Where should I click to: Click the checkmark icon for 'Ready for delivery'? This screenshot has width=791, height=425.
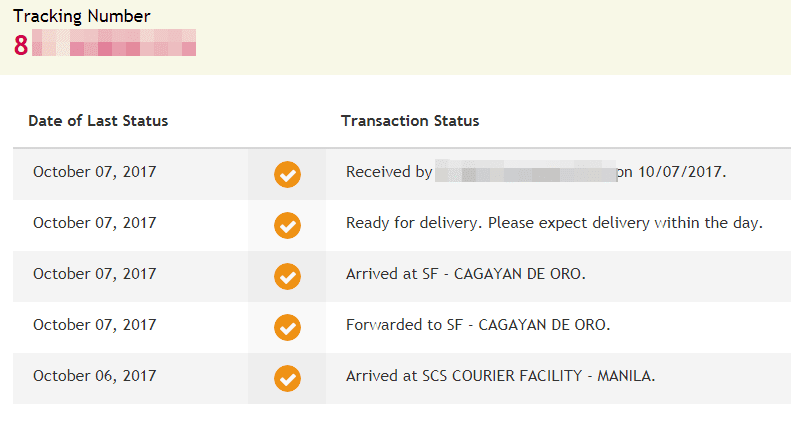click(287, 225)
